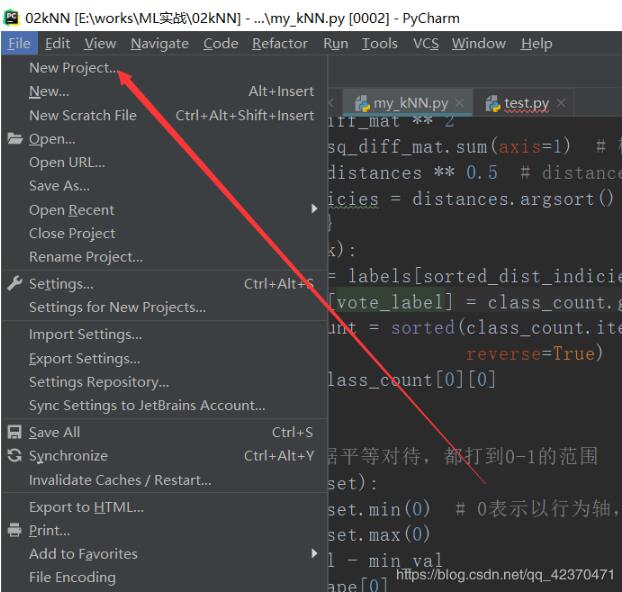The image size is (622, 592).
Task: Click code text 'sorted(class_count.ite'
Action: (x=506, y=328)
